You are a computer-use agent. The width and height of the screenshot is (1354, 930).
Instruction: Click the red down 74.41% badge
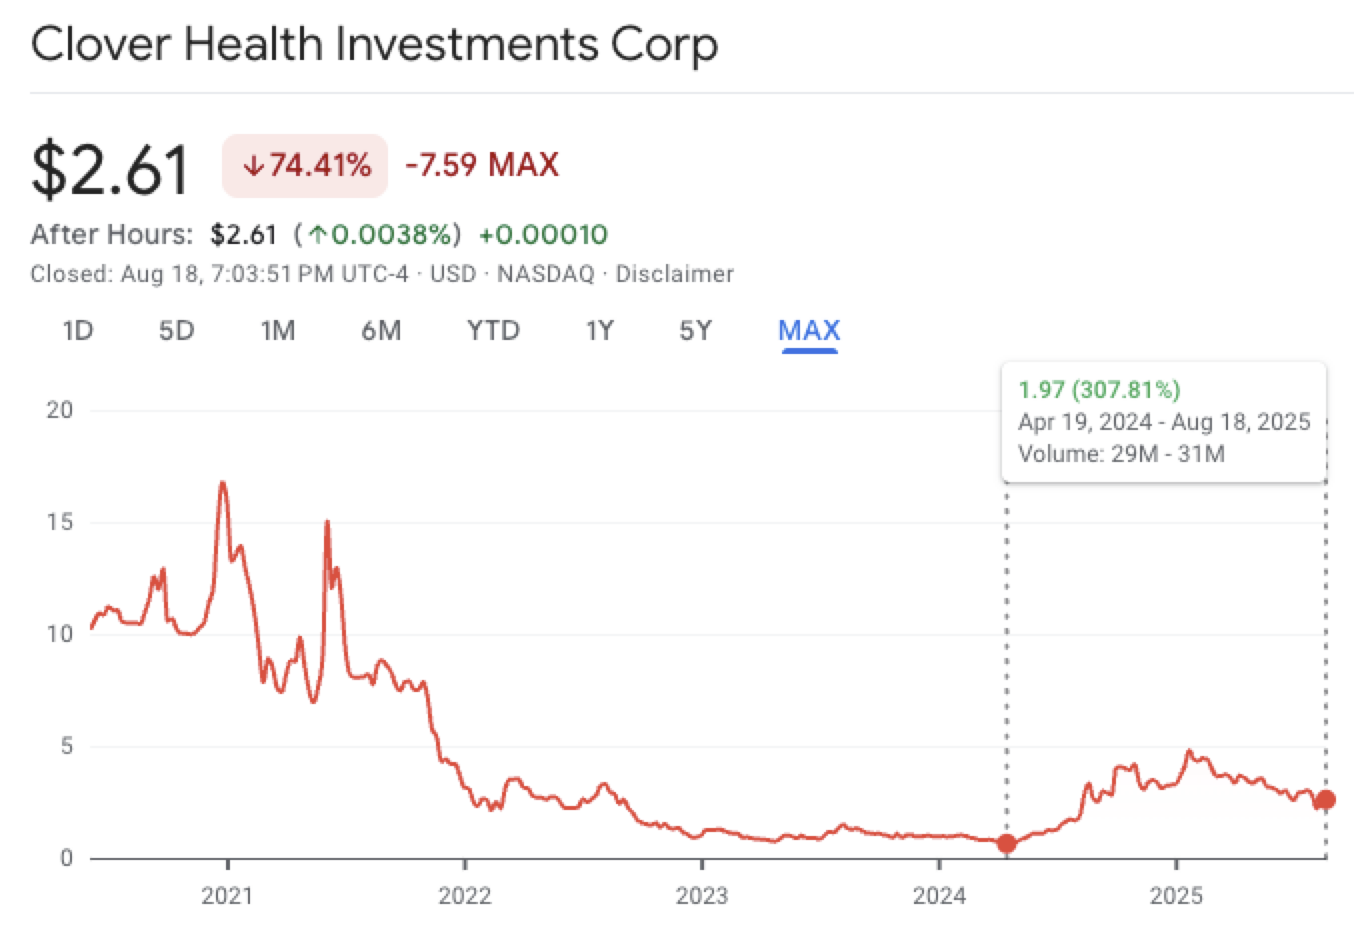[305, 165]
